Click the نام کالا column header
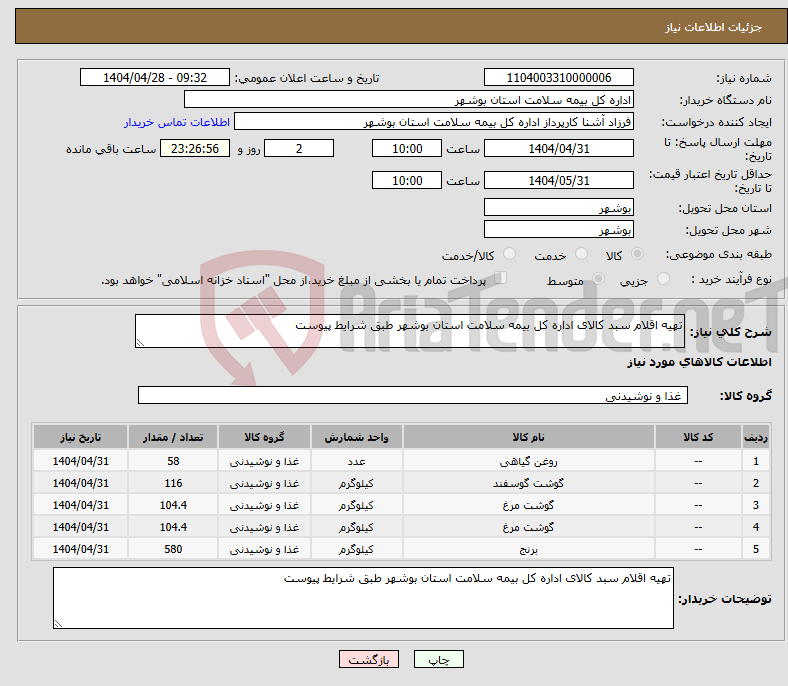 pos(529,437)
